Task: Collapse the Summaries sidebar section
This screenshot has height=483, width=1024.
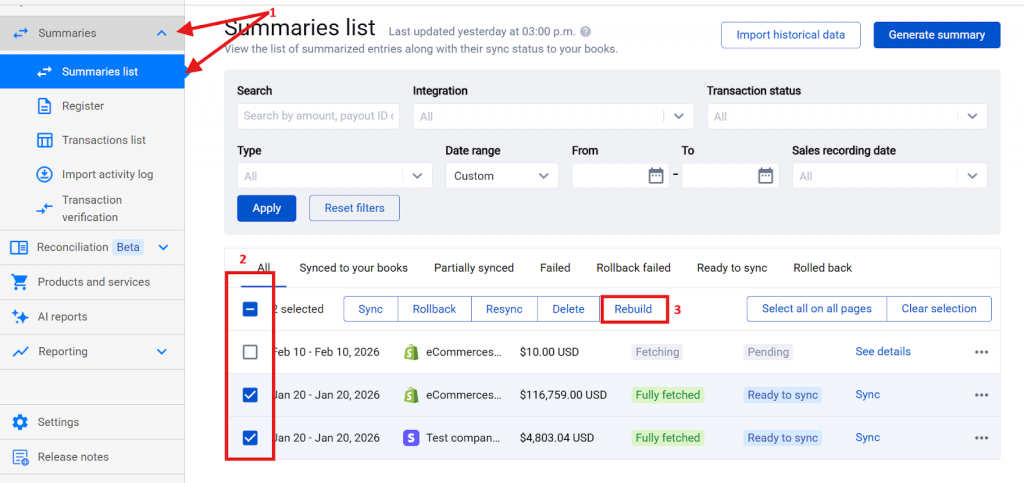Action: click(162, 34)
